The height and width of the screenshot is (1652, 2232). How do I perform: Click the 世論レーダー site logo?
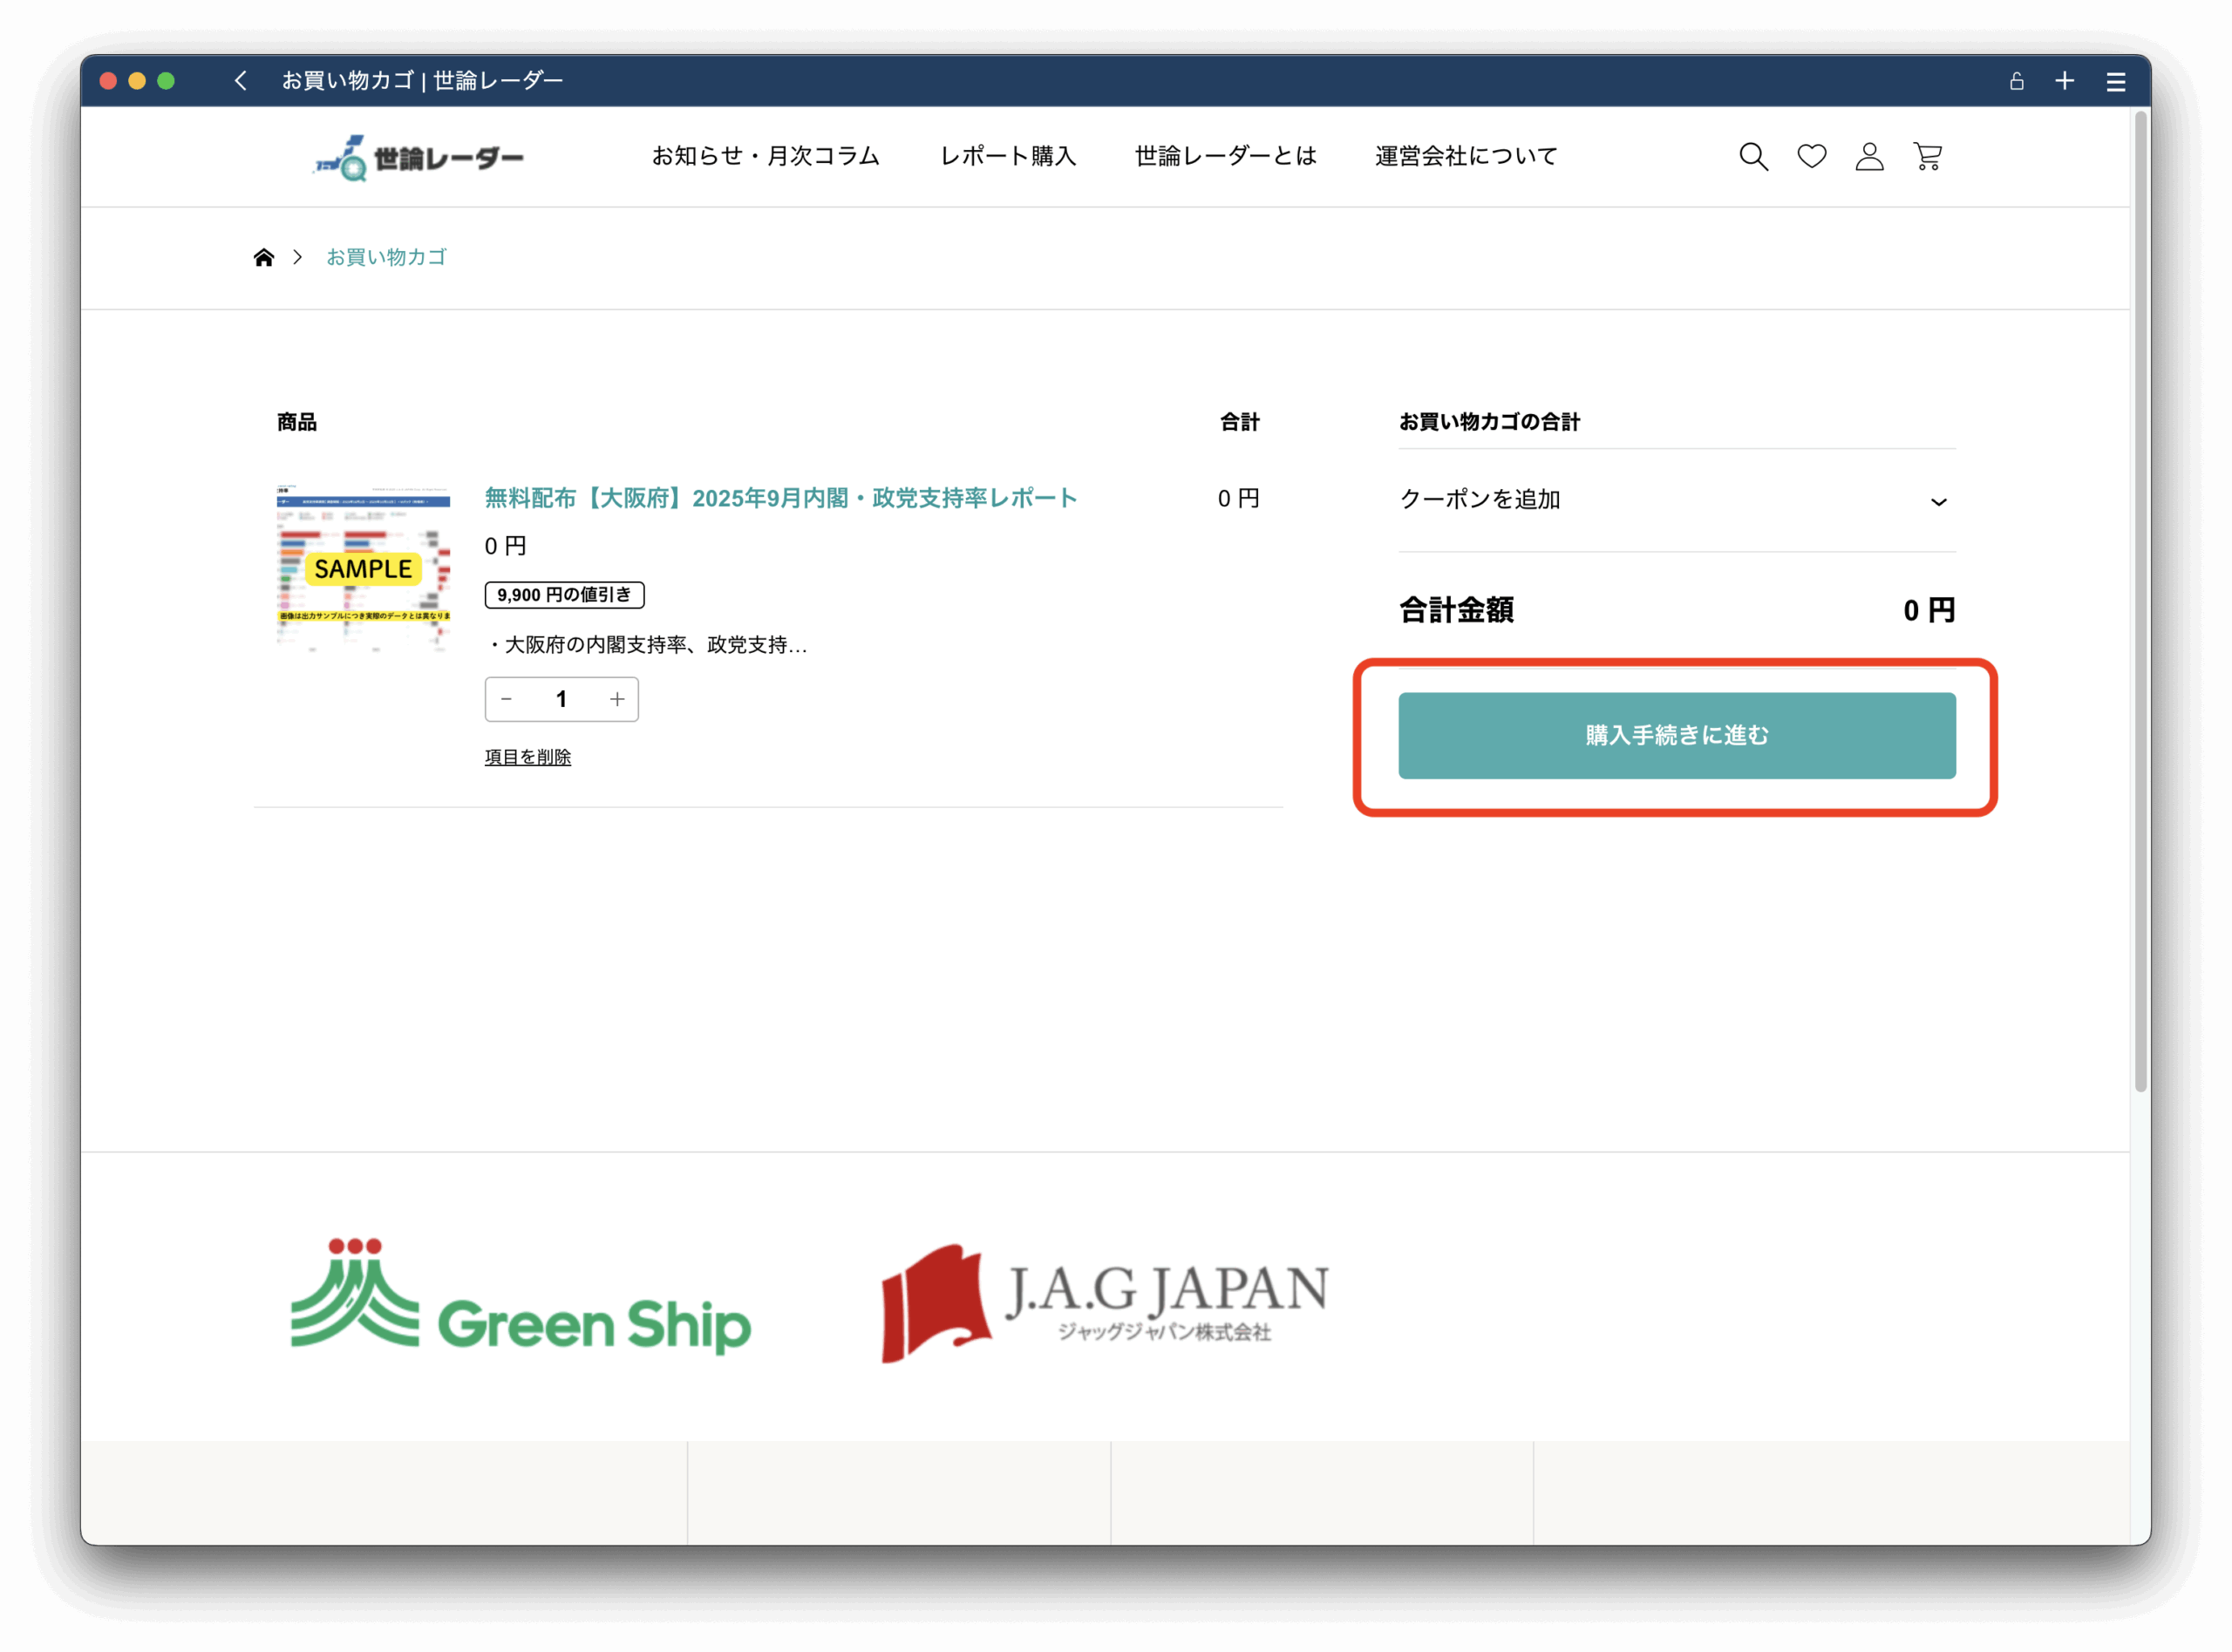418,158
